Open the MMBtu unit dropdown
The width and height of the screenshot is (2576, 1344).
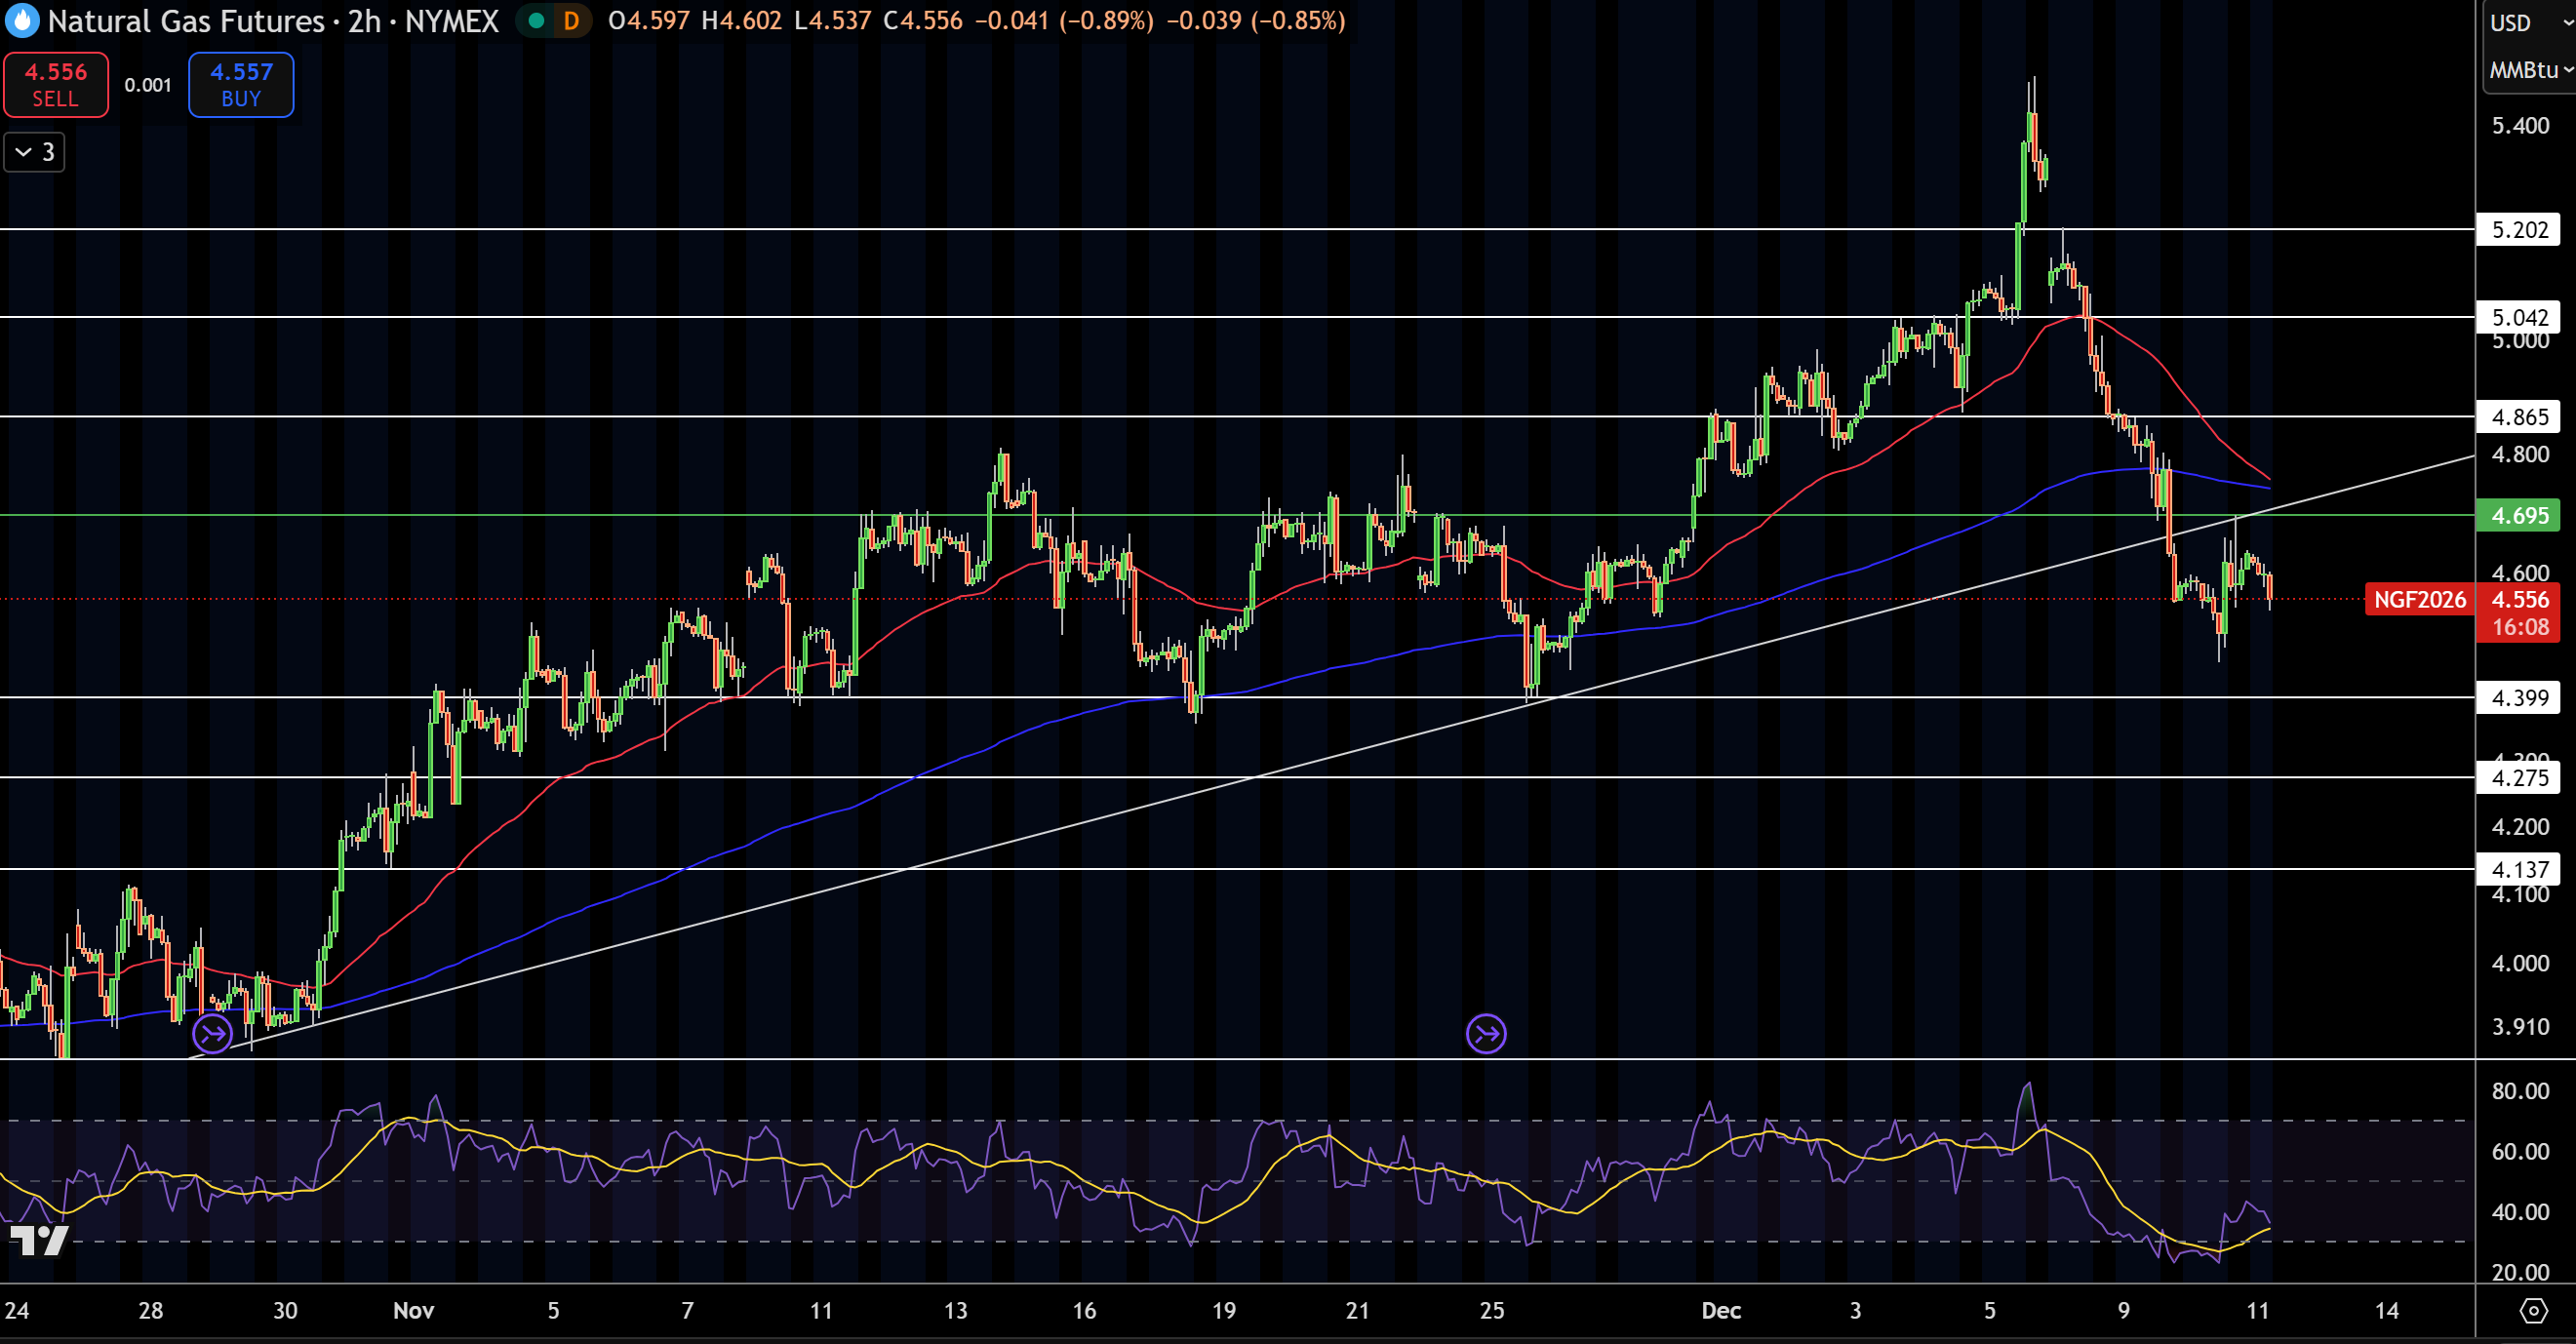pos(2526,70)
